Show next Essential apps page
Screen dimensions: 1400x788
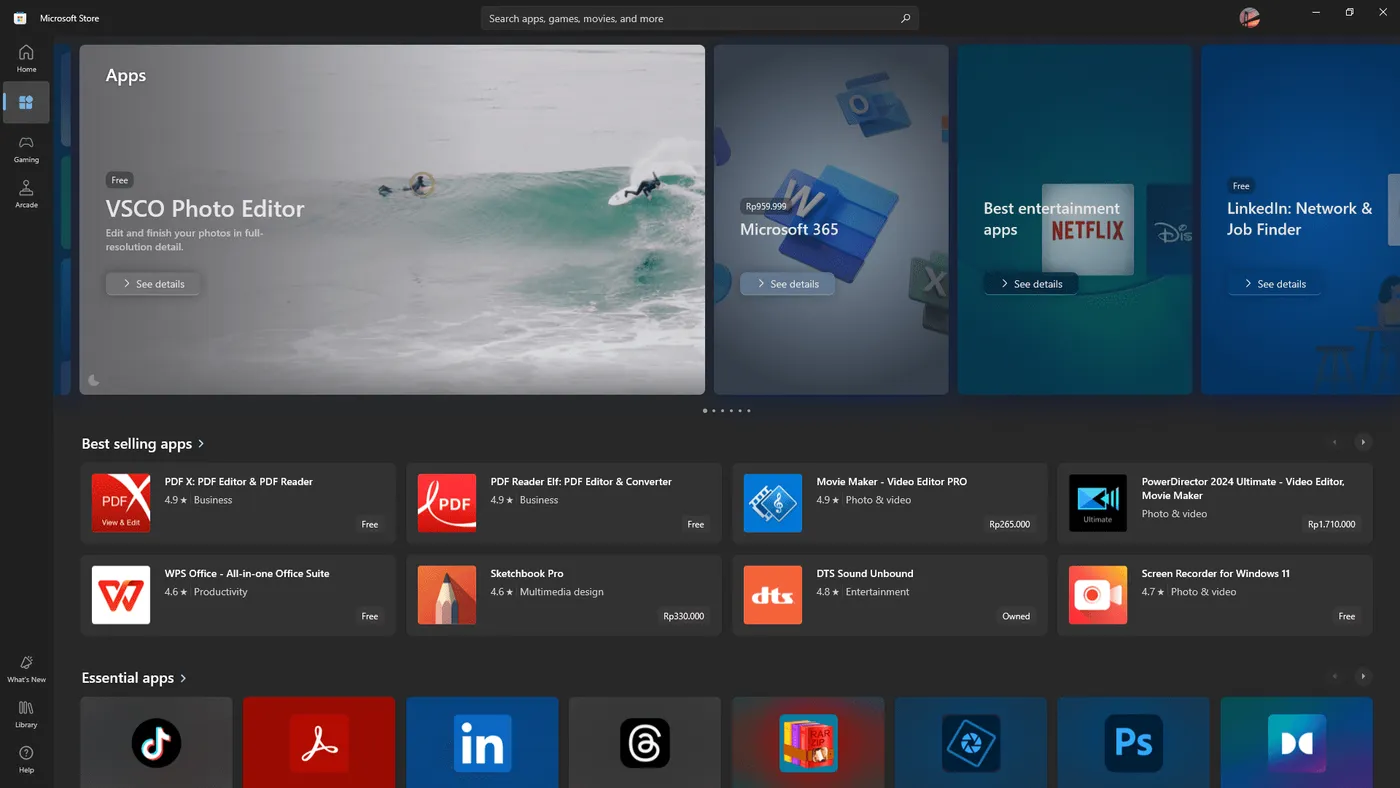(1362, 676)
